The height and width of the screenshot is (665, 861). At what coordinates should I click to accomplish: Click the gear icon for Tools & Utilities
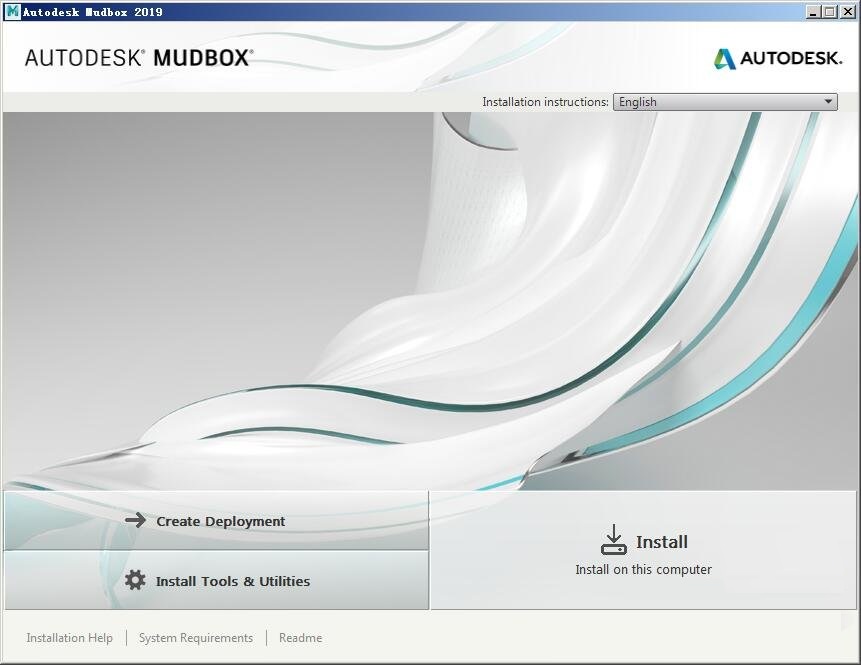135,580
